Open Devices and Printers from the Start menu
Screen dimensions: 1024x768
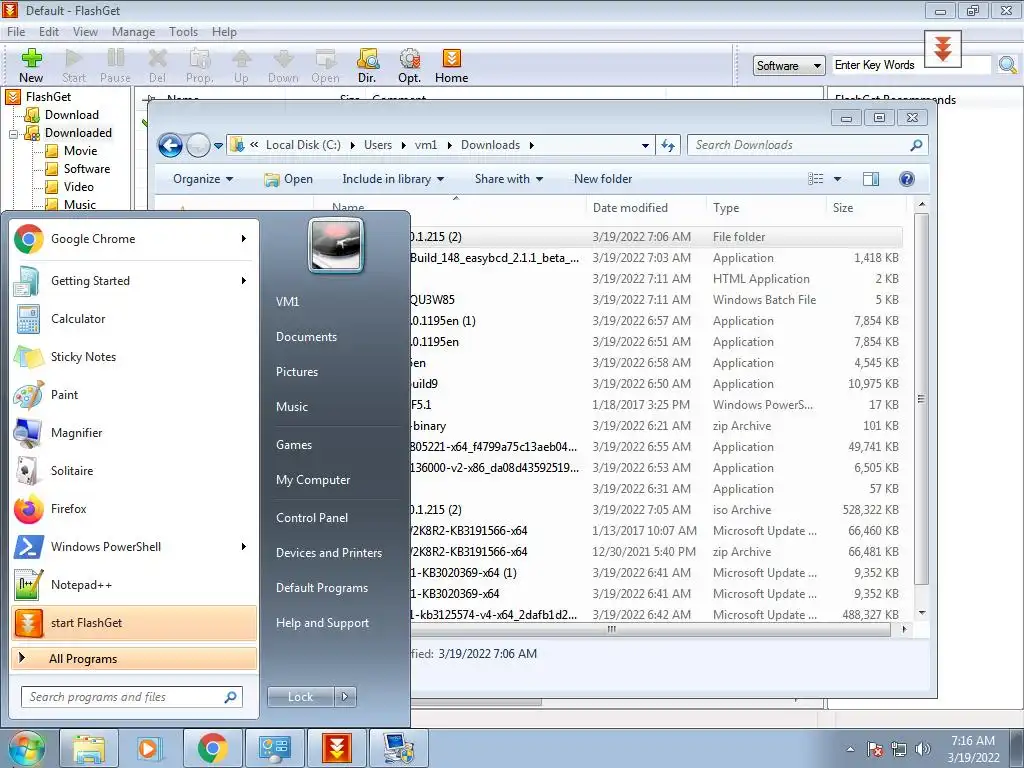pos(328,552)
